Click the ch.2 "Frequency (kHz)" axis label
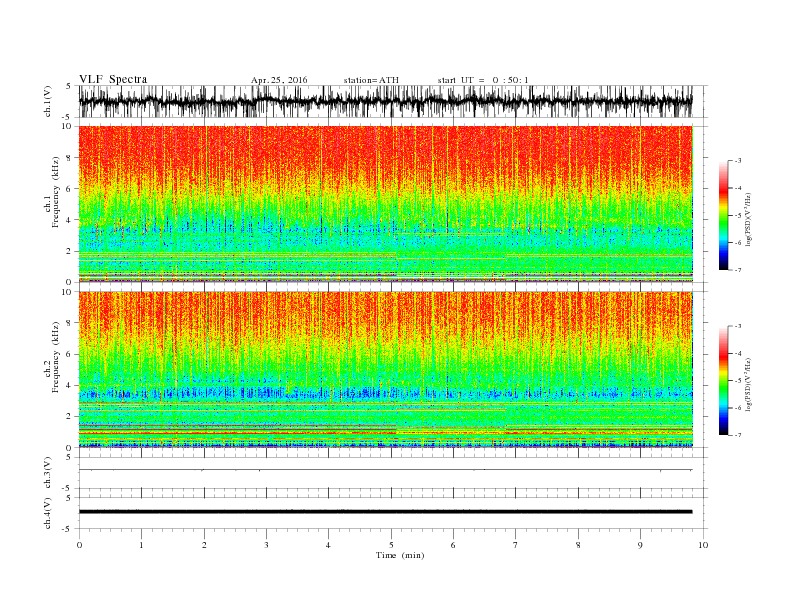This screenshot has width=792, height=612. coord(56,357)
